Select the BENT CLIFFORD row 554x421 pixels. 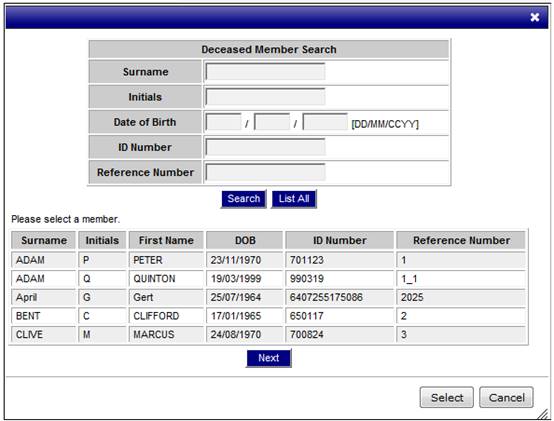click(268, 316)
